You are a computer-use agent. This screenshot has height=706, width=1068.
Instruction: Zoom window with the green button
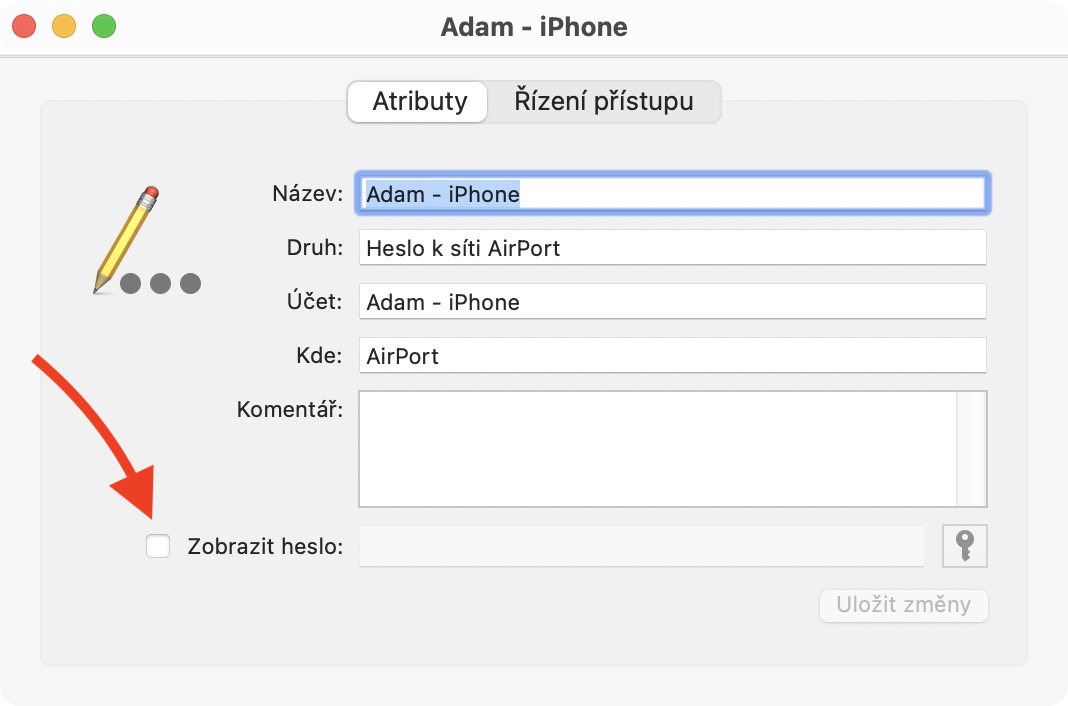click(x=104, y=27)
